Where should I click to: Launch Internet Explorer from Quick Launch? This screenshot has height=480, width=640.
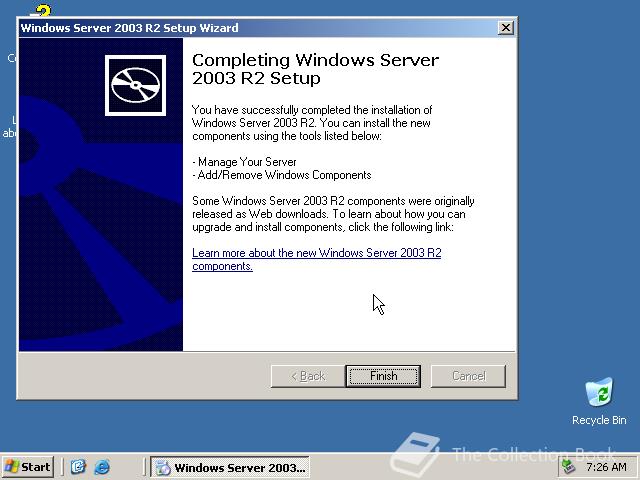pos(102,467)
